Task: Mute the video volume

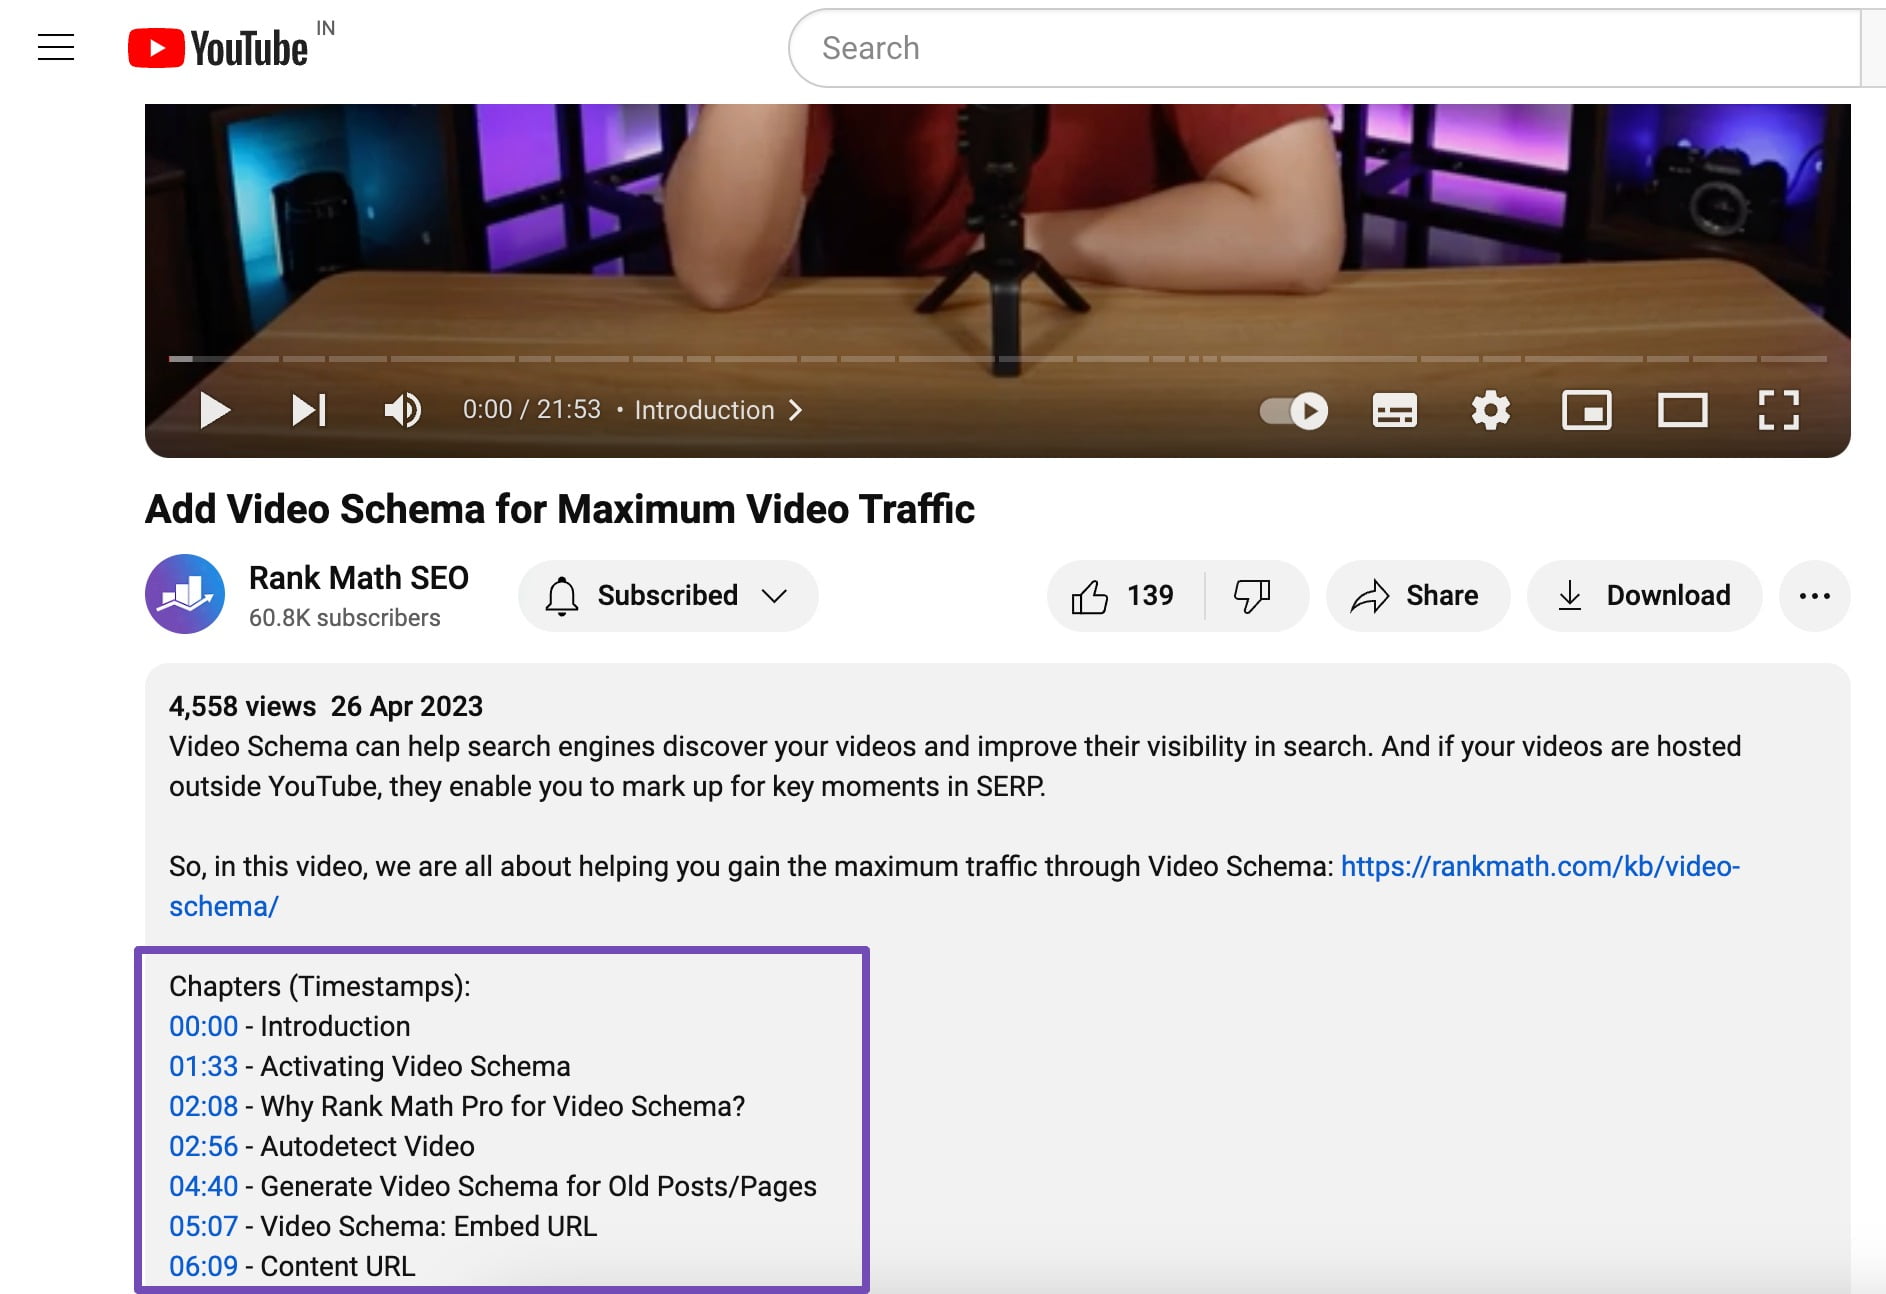Action: pyautogui.click(x=402, y=410)
